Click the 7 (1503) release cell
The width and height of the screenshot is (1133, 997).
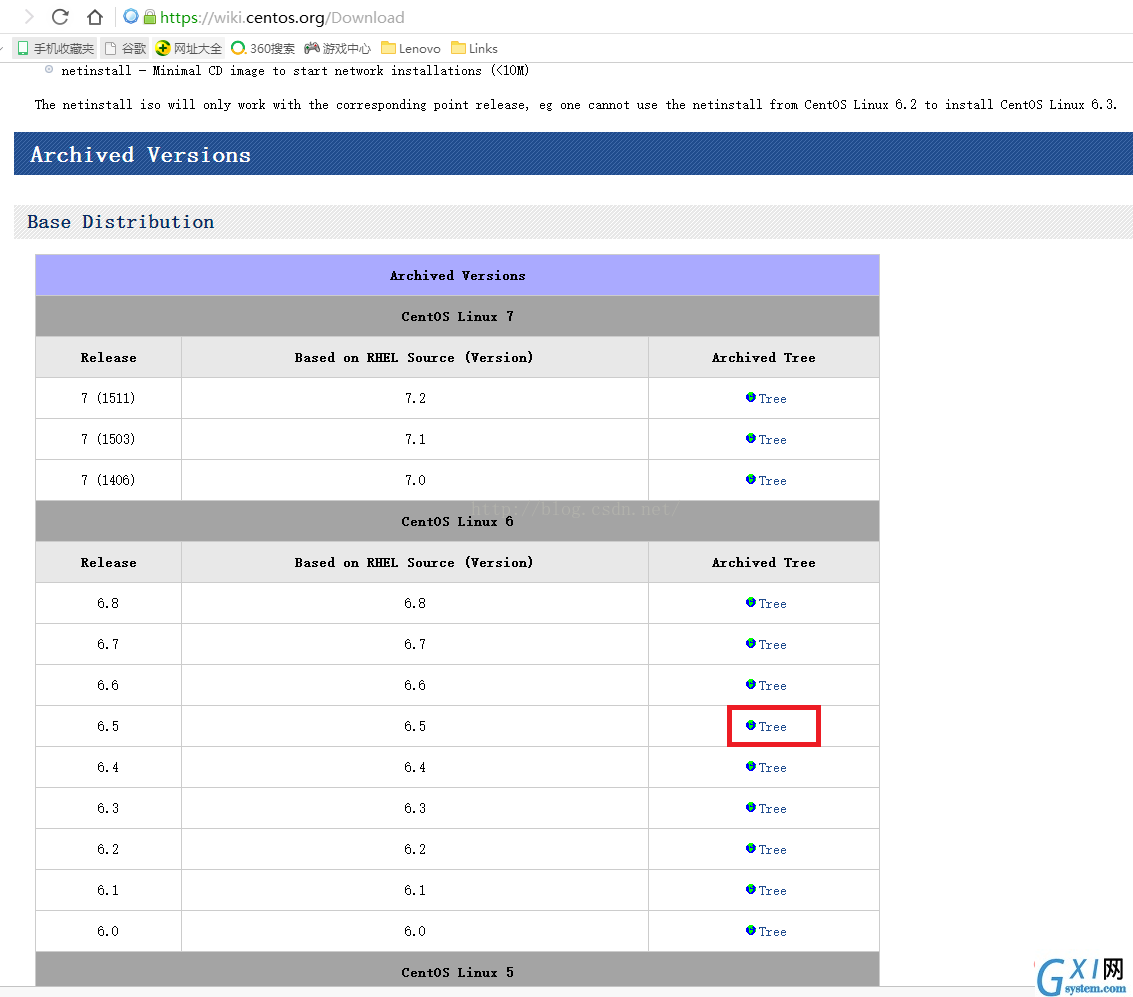point(108,439)
